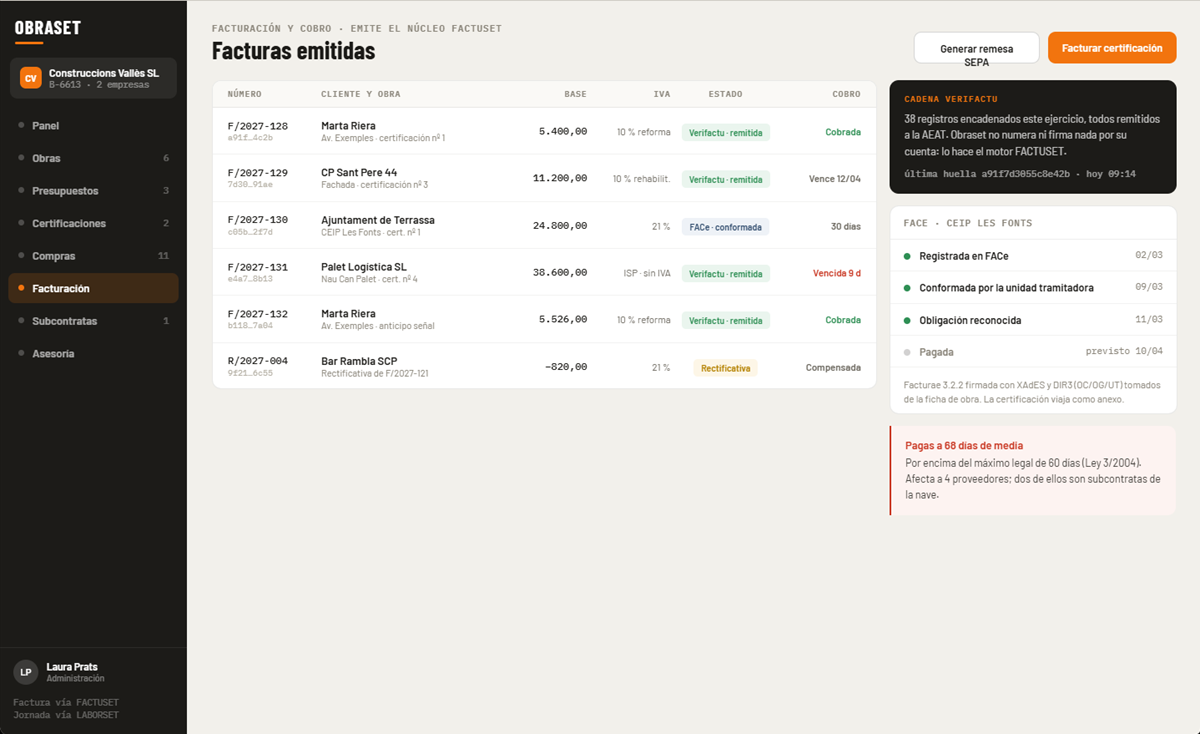Open invoice F/2027-130

coord(544,226)
